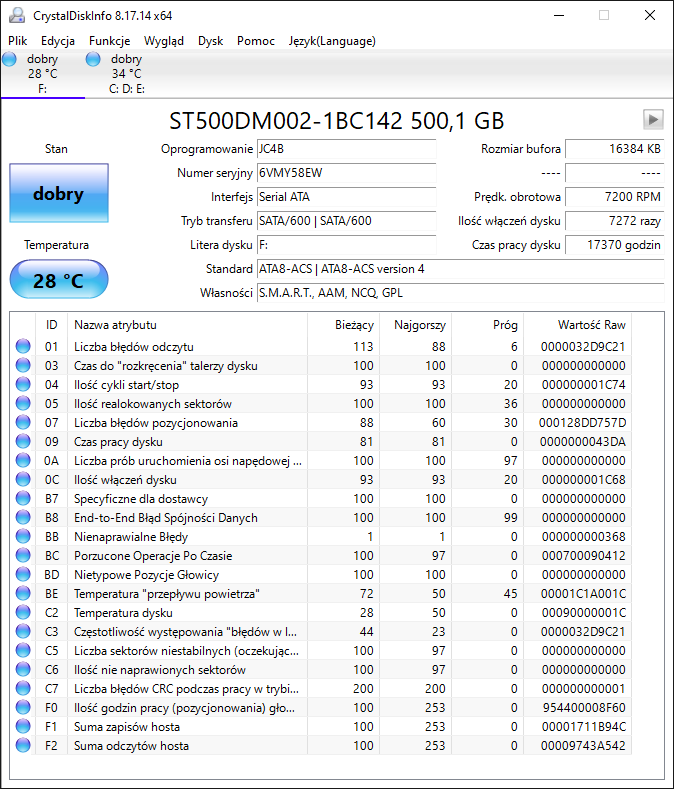
Task: Click the 28 °C temperature button
Action: pyautogui.click(x=59, y=280)
